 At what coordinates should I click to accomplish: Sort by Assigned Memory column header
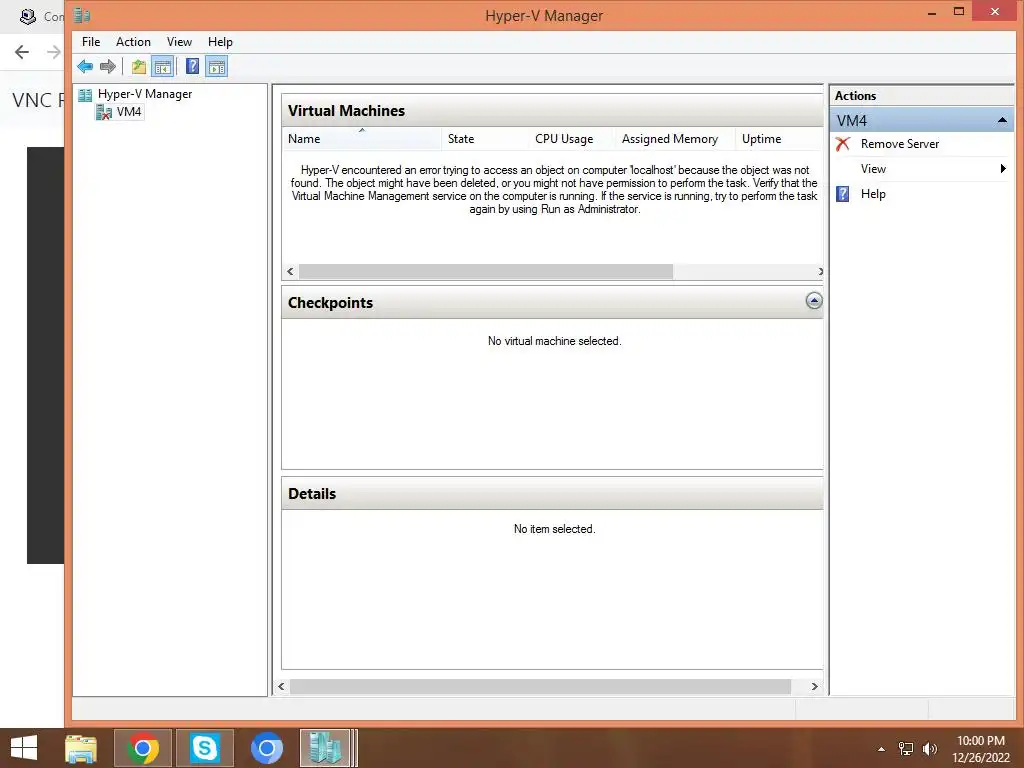[x=675, y=138]
